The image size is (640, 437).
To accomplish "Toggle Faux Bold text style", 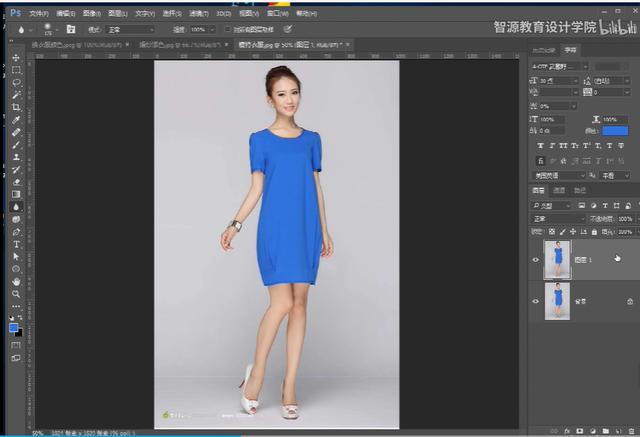I will pos(540,146).
